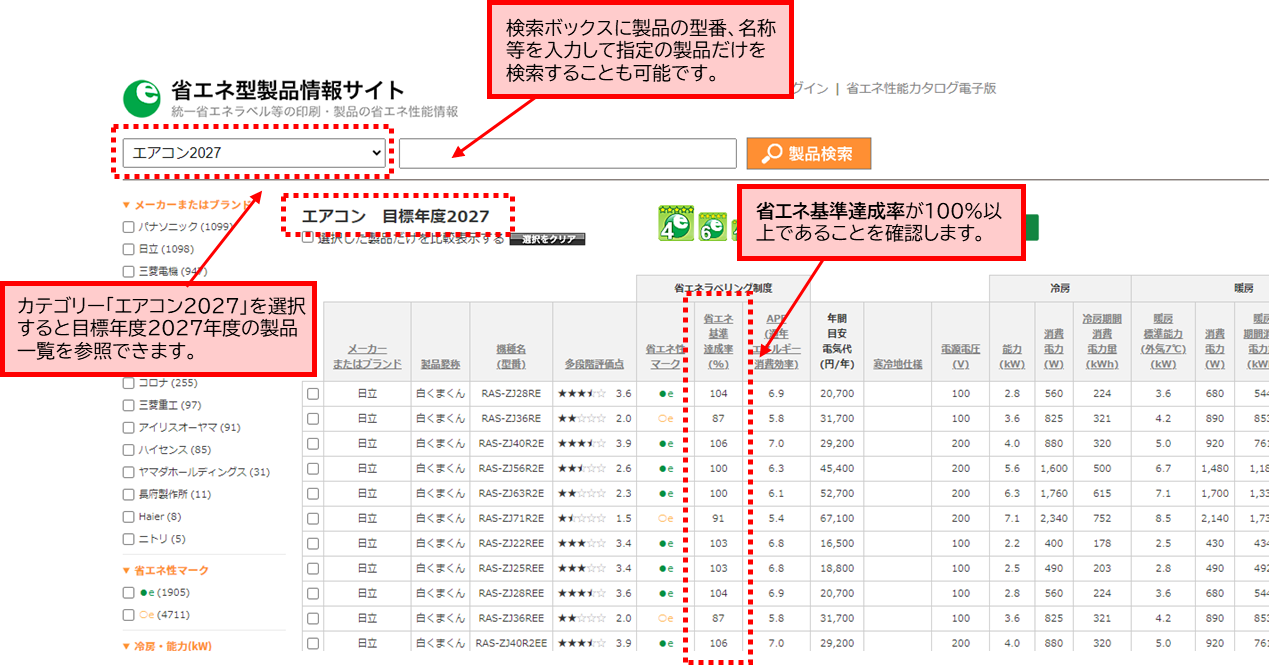
Task: Click the green e site logo
Action: [142, 97]
